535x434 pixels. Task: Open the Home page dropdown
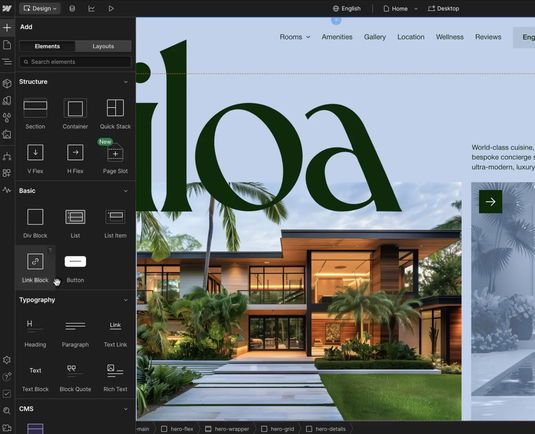400,9
